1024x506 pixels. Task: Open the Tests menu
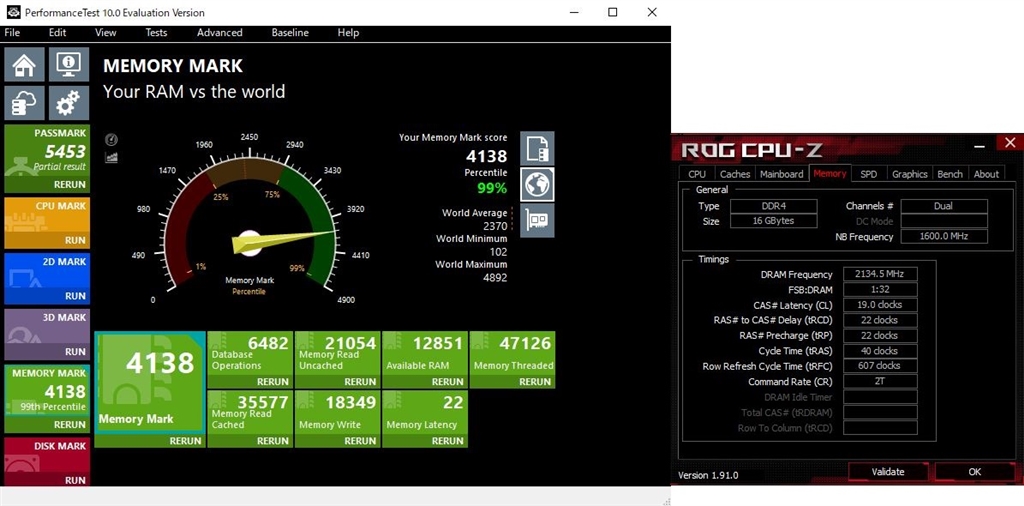tap(156, 33)
